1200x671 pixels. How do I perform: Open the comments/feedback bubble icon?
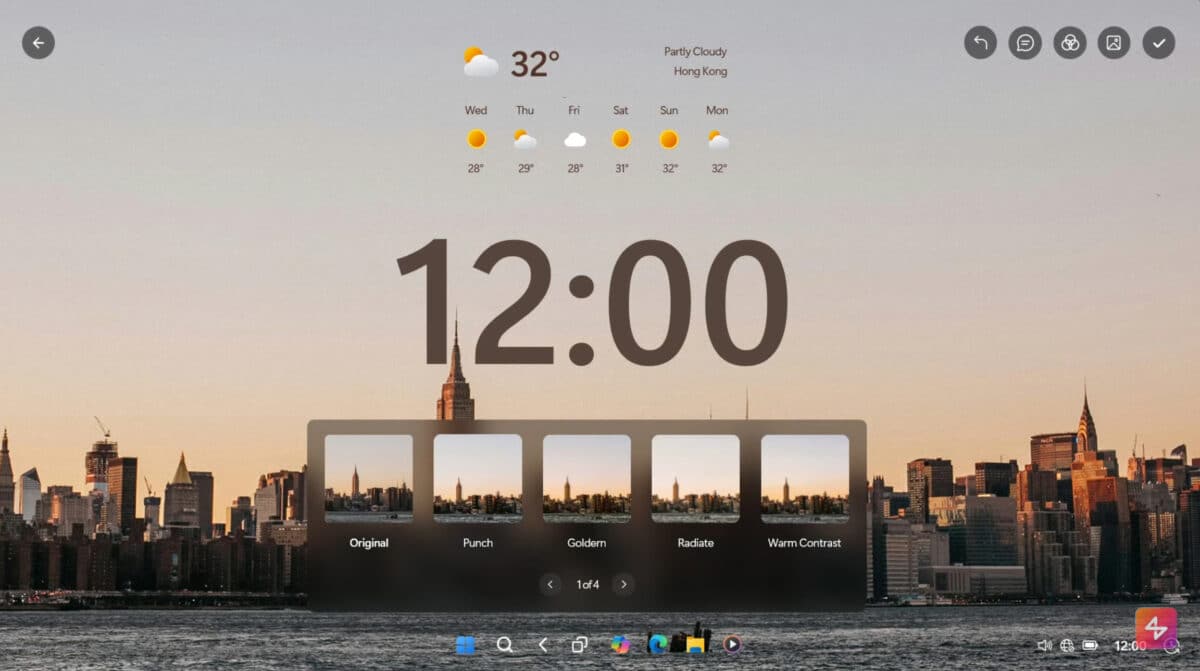[x=1024, y=43]
